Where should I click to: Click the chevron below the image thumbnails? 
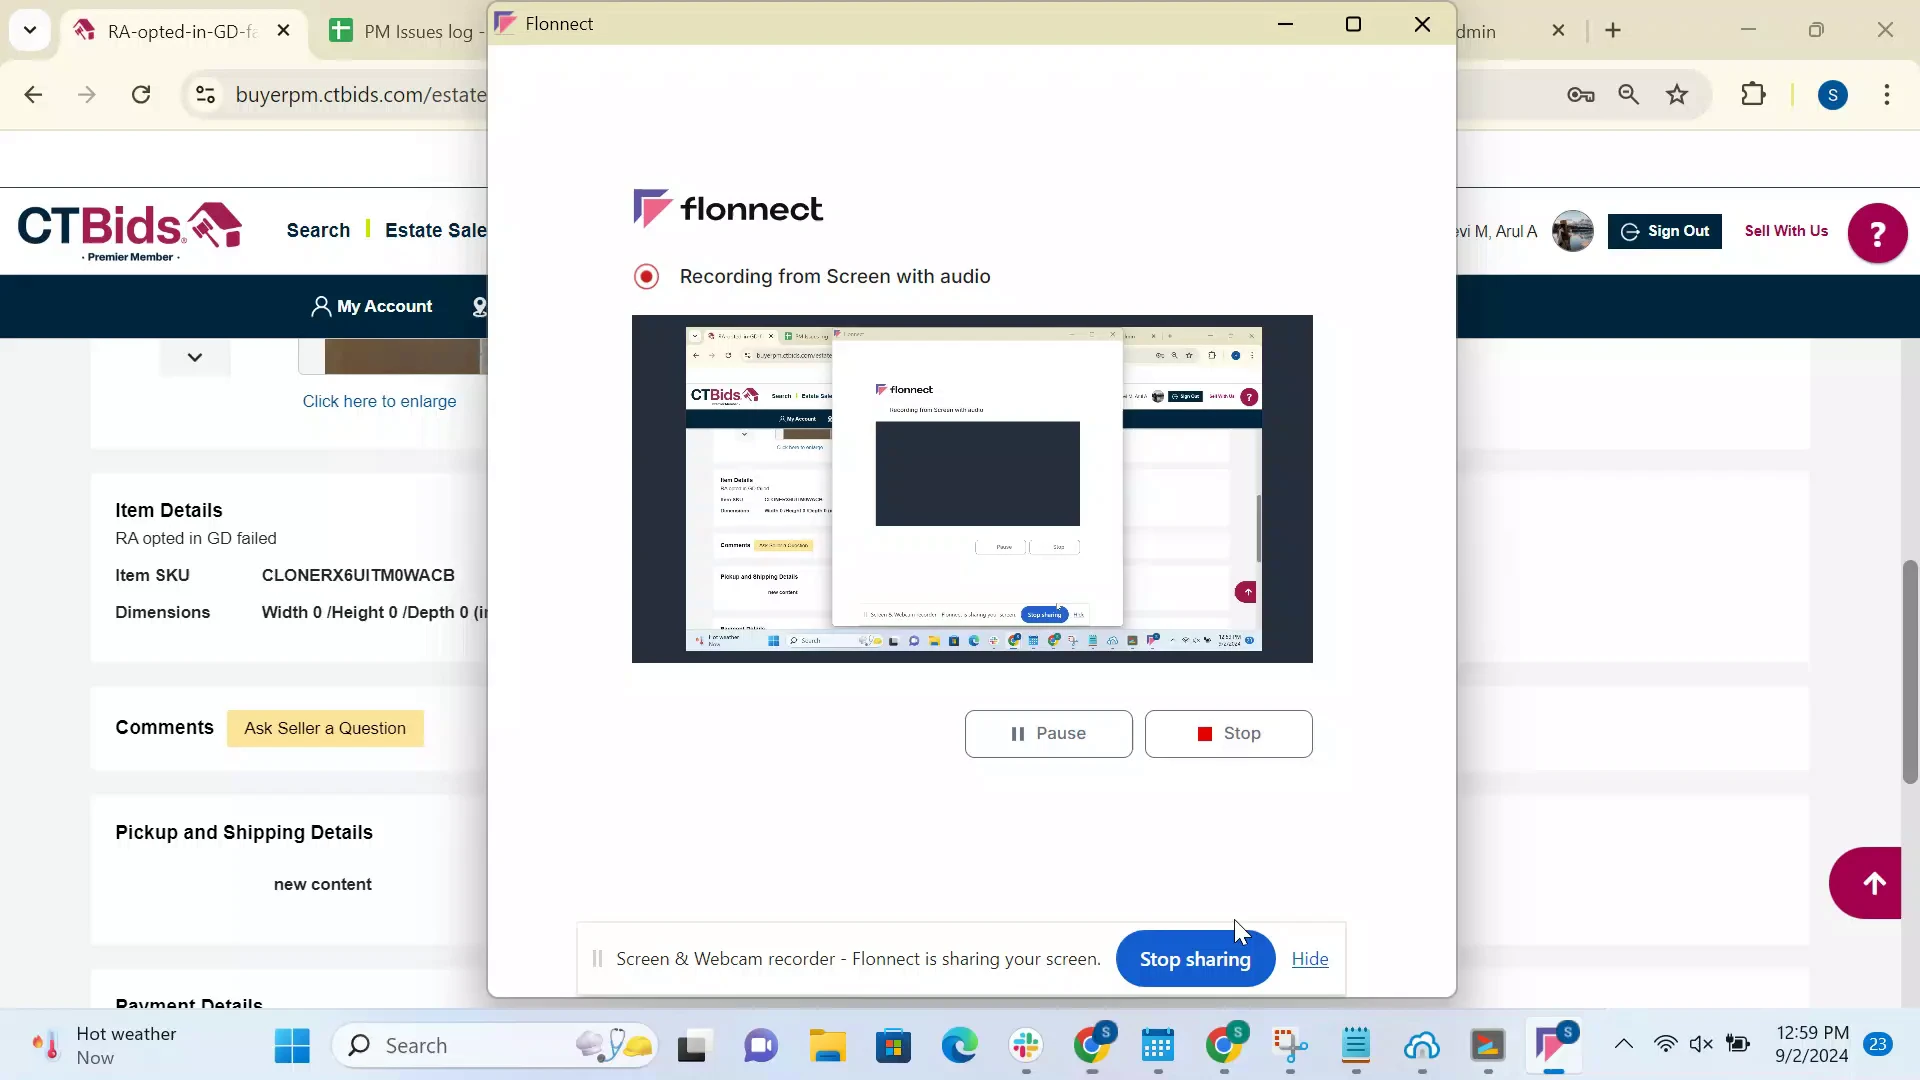coord(195,357)
